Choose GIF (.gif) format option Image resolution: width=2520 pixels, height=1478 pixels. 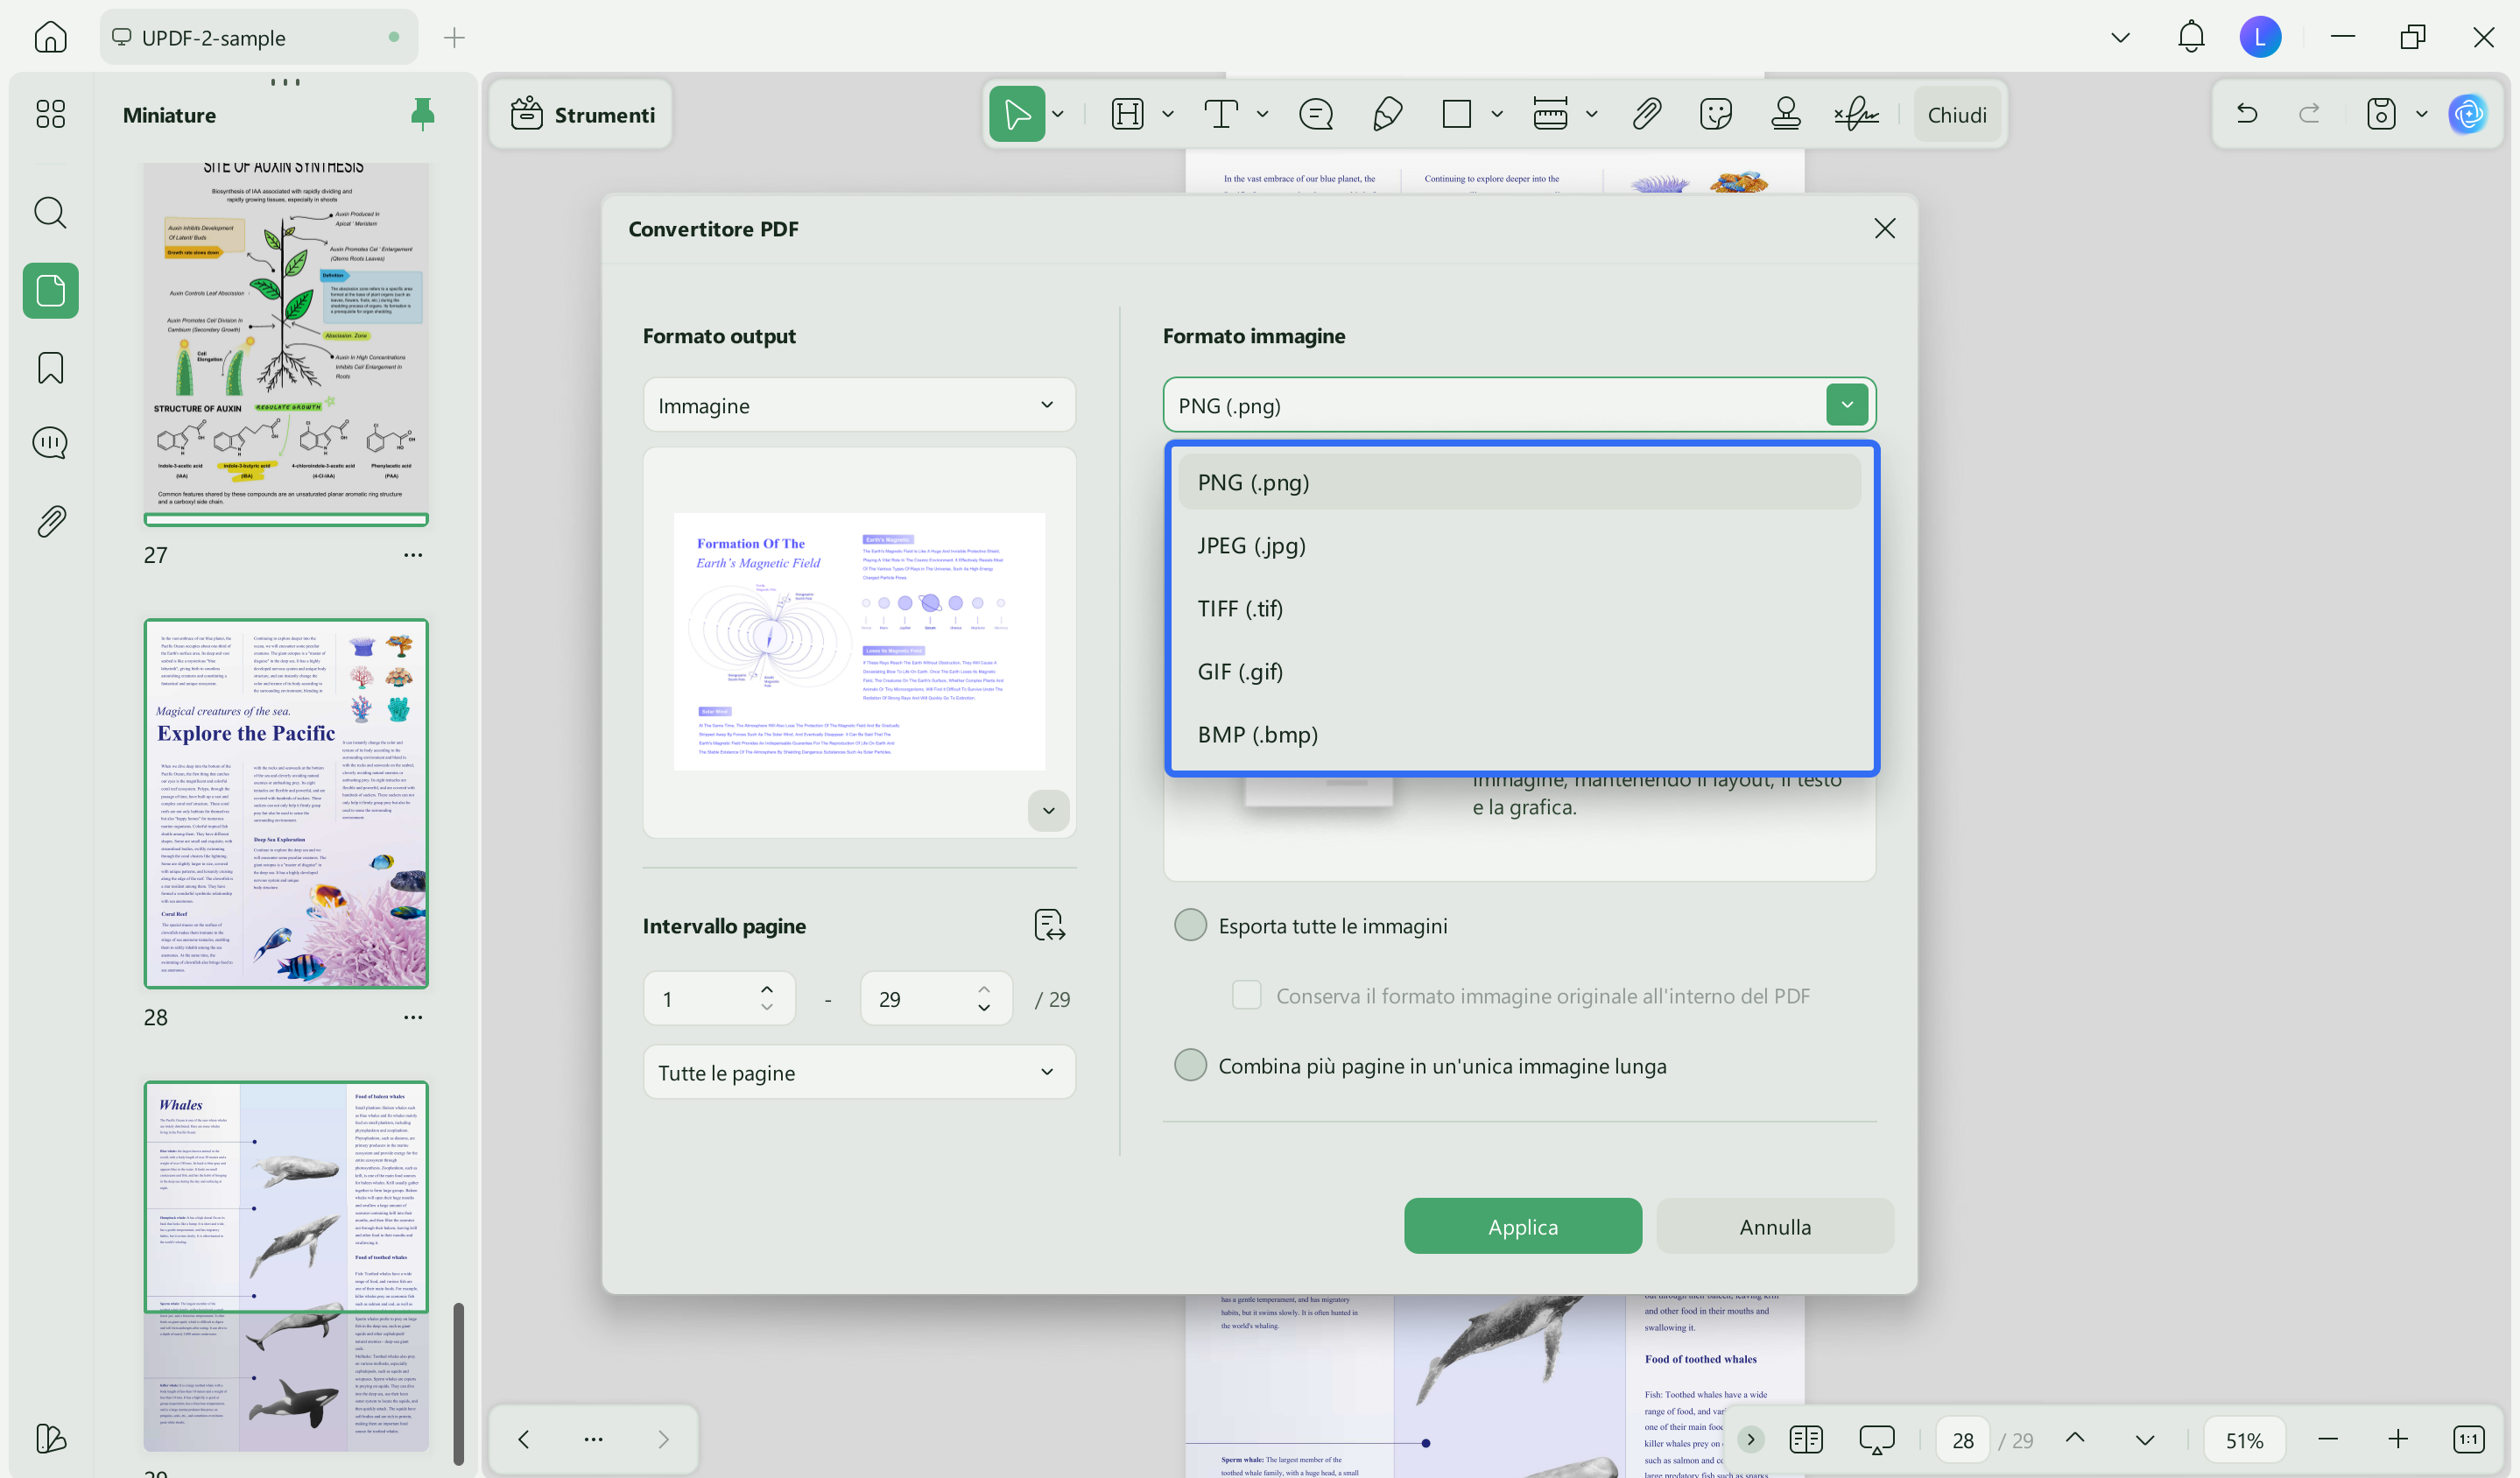(1519, 671)
